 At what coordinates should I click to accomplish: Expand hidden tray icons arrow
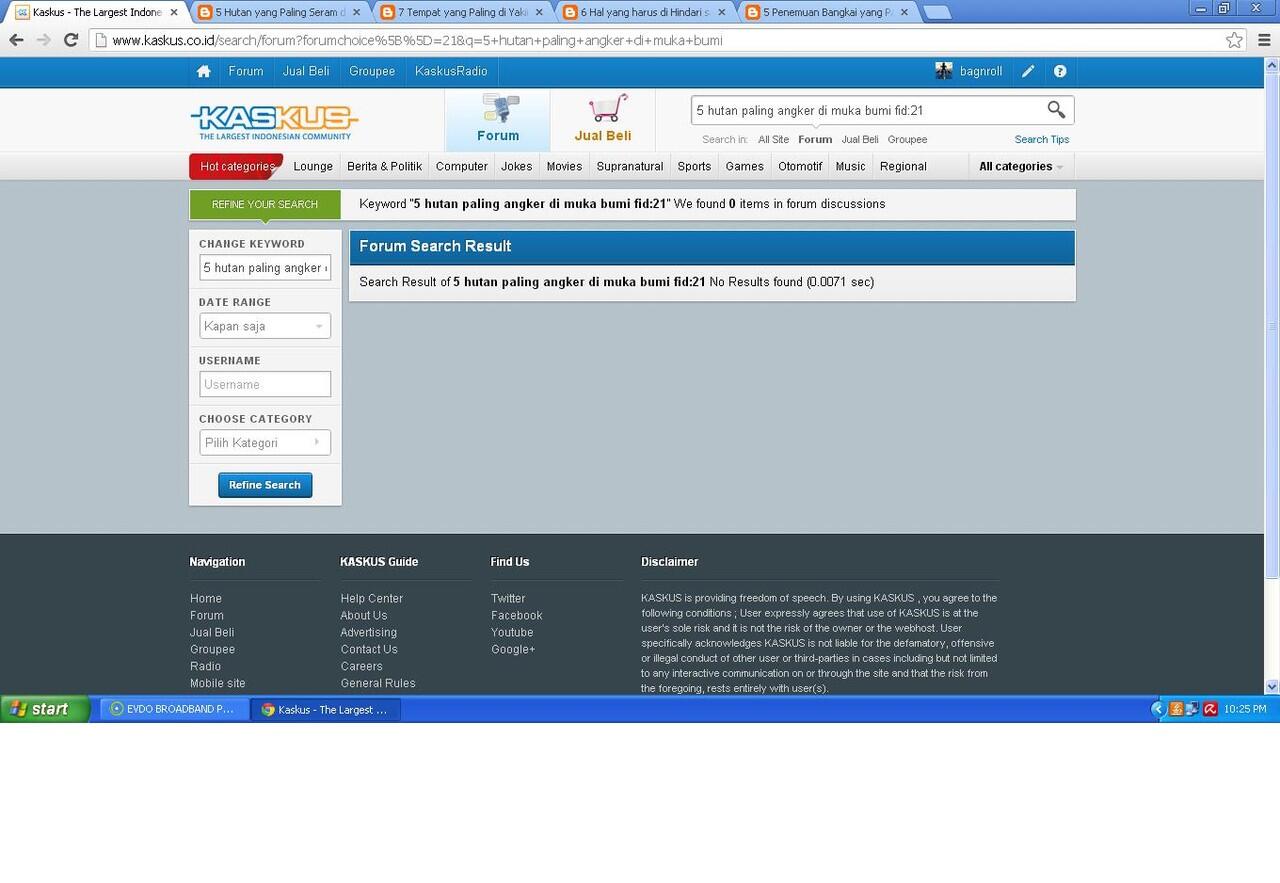click(1158, 709)
